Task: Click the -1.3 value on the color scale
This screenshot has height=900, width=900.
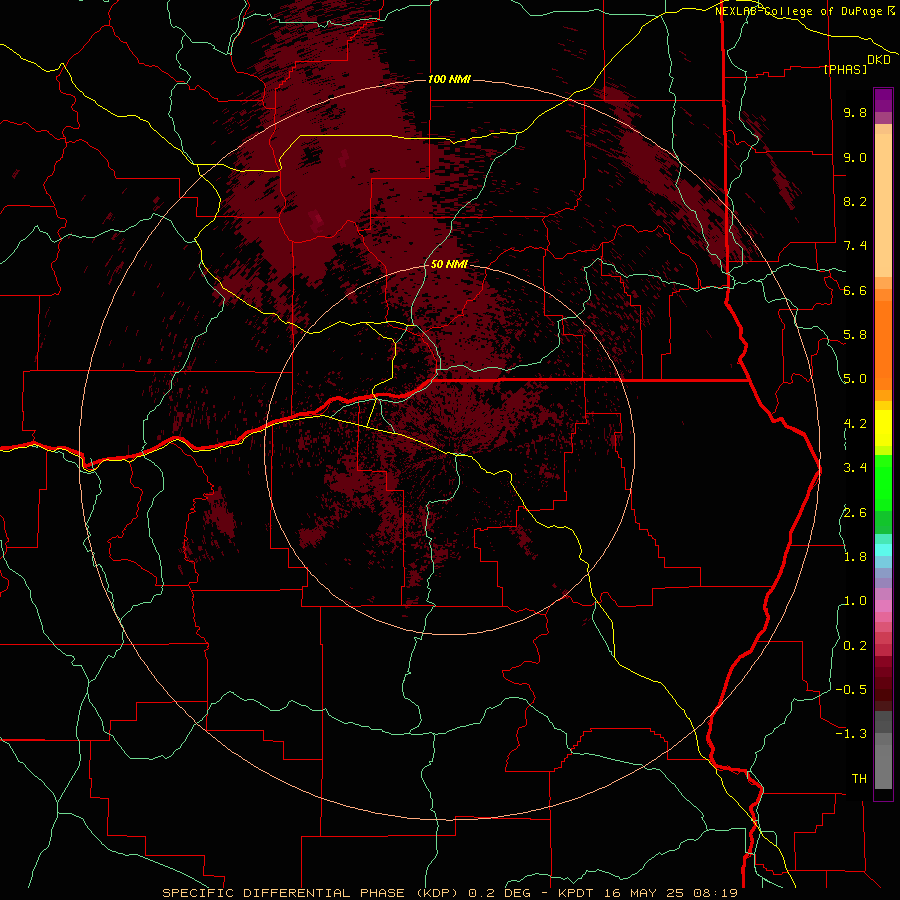Action: tap(851, 734)
